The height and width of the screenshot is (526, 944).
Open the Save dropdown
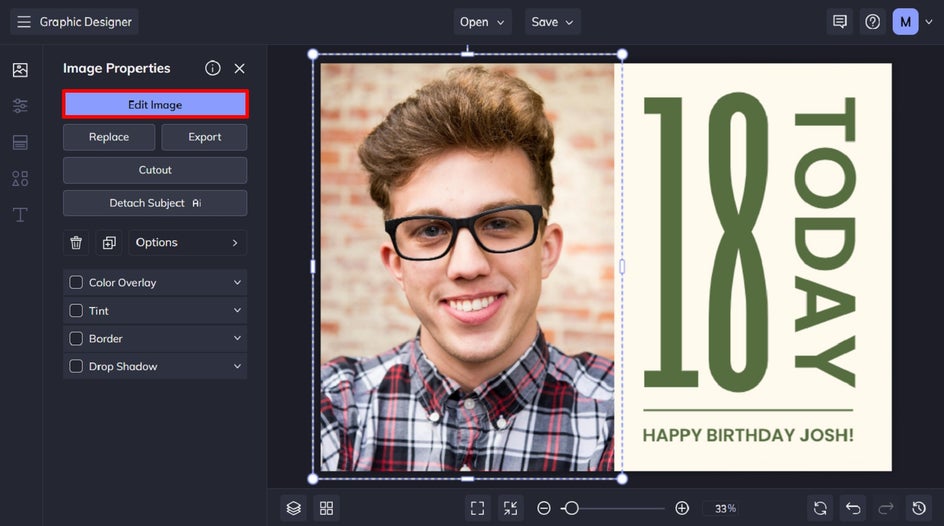pyautogui.click(x=552, y=22)
